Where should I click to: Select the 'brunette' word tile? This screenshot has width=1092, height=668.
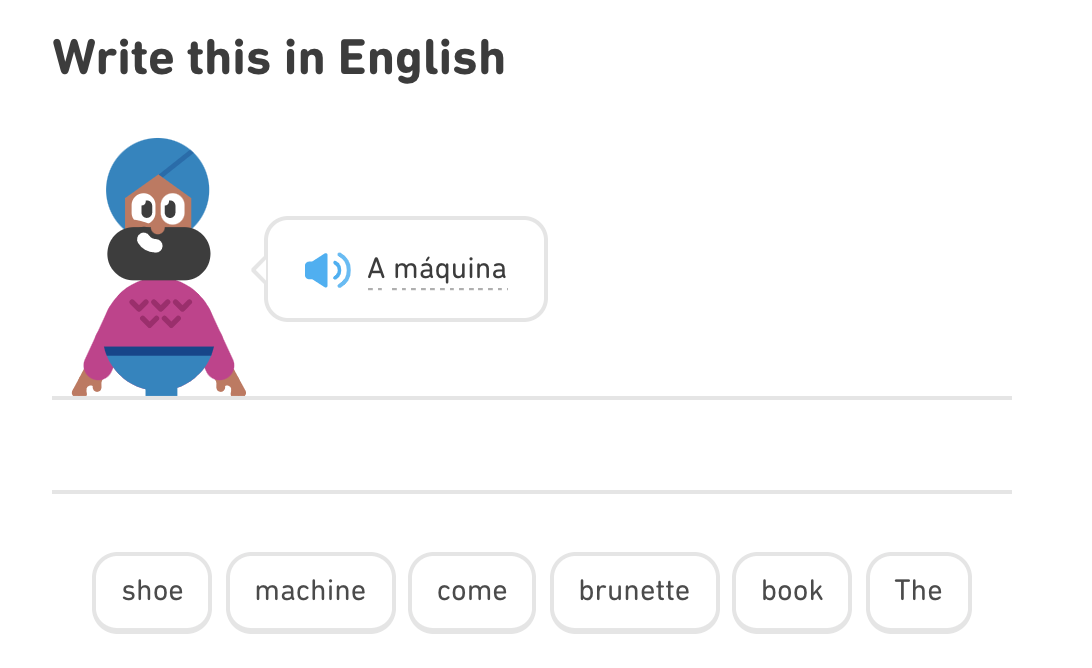pos(634,592)
